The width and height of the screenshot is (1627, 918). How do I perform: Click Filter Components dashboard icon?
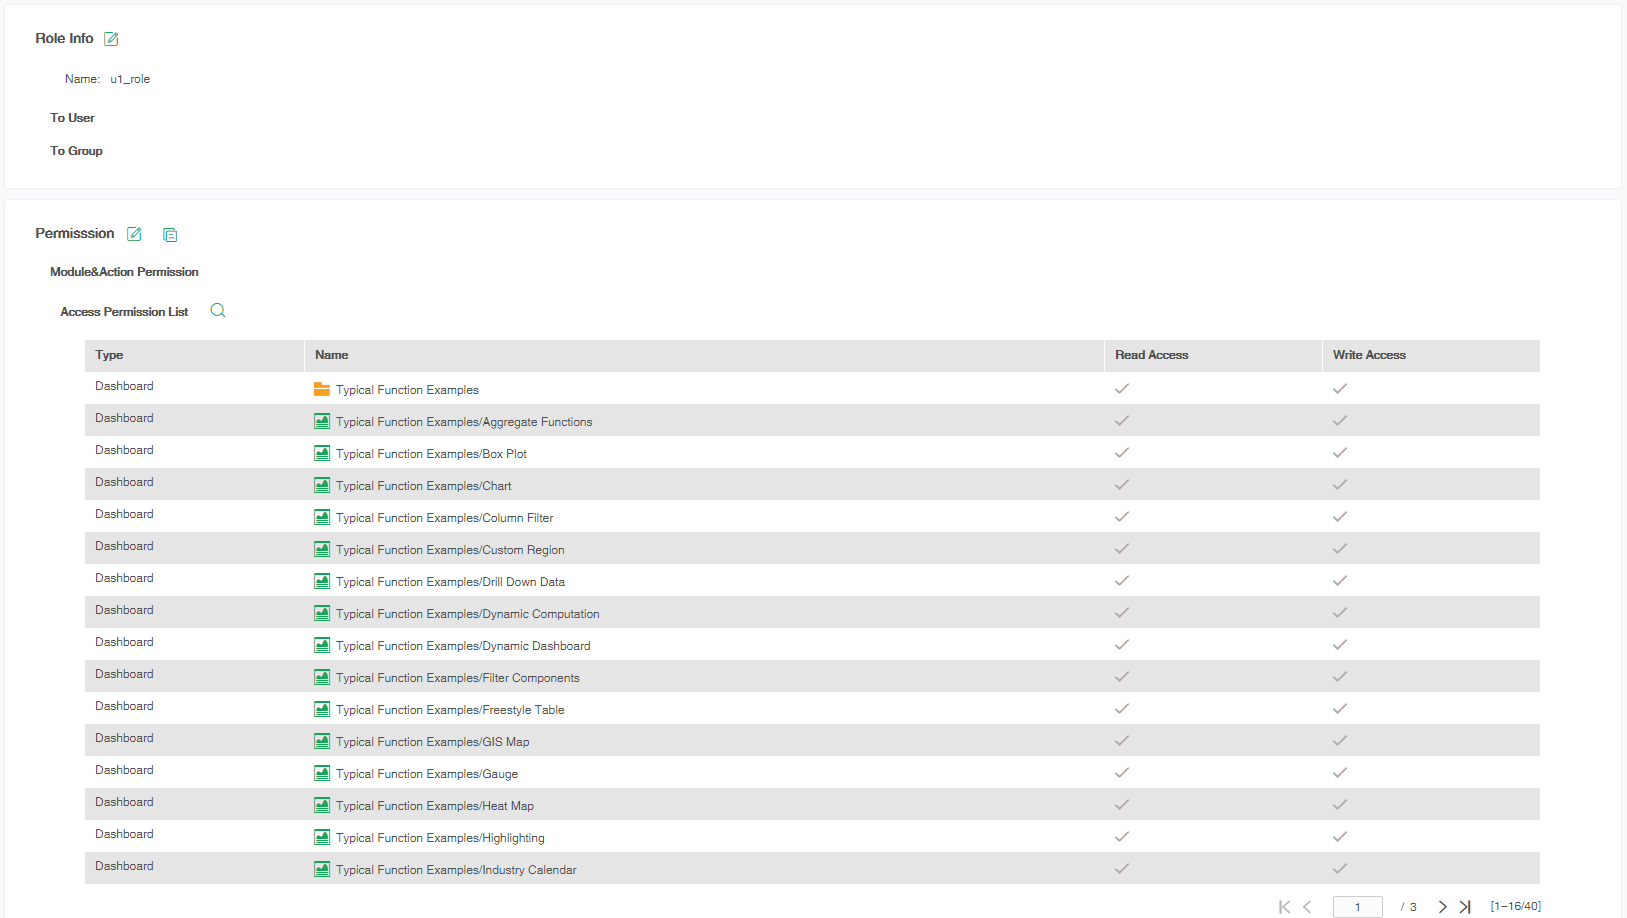coord(322,677)
